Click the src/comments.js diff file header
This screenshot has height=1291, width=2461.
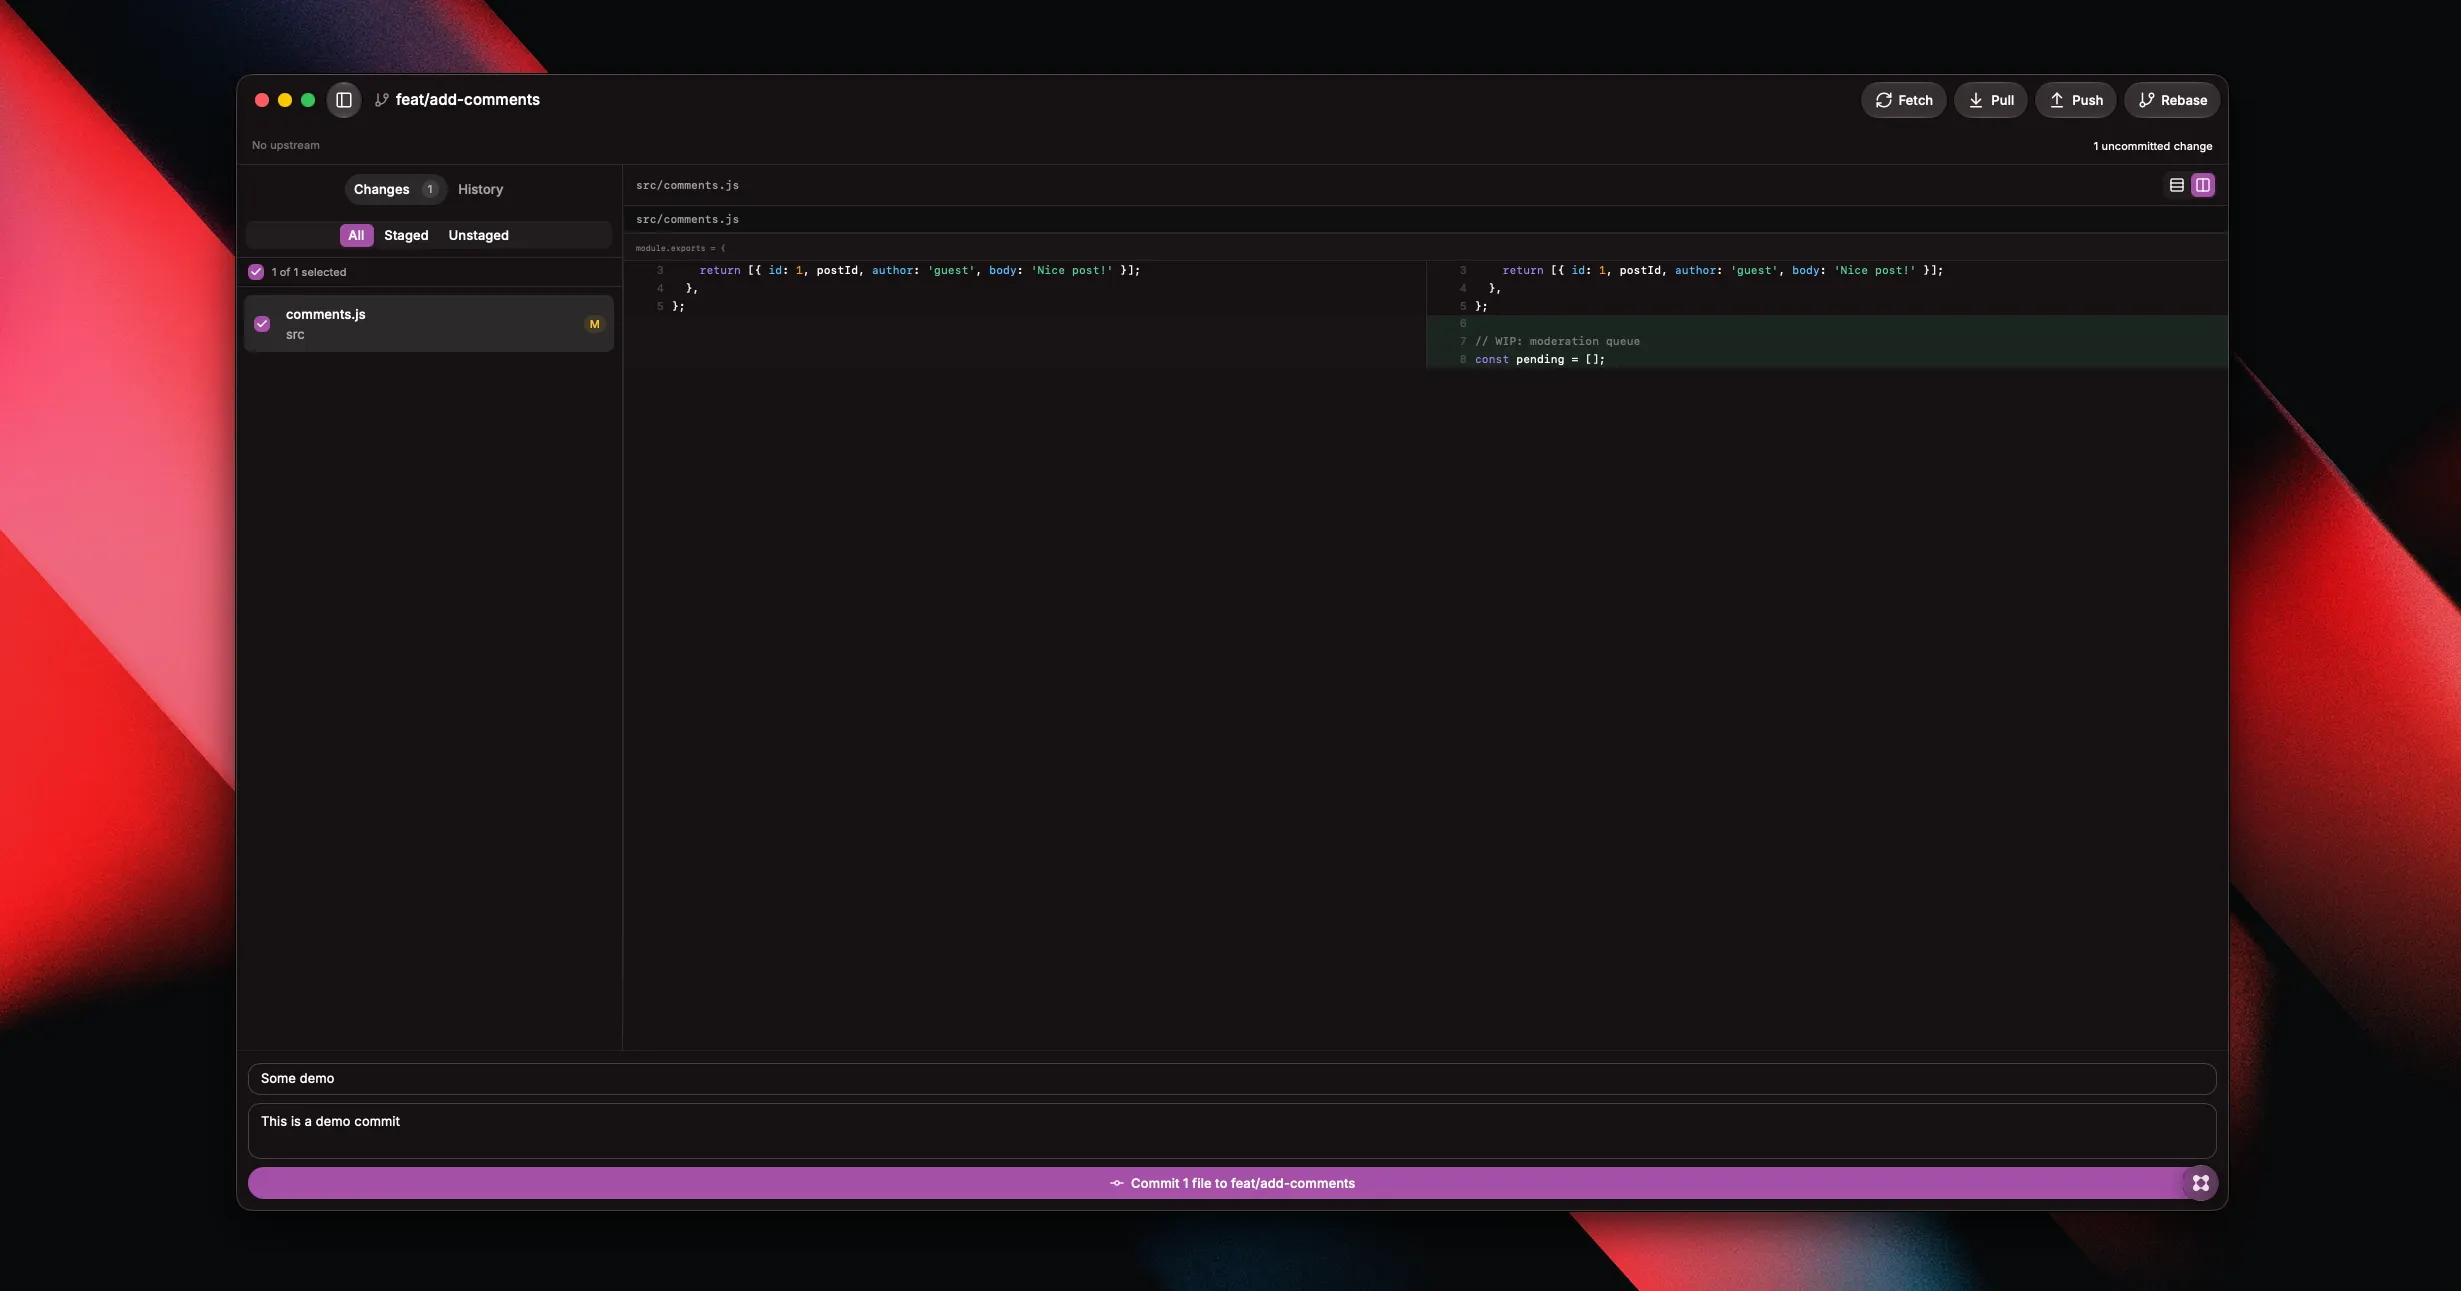click(x=1425, y=219)
